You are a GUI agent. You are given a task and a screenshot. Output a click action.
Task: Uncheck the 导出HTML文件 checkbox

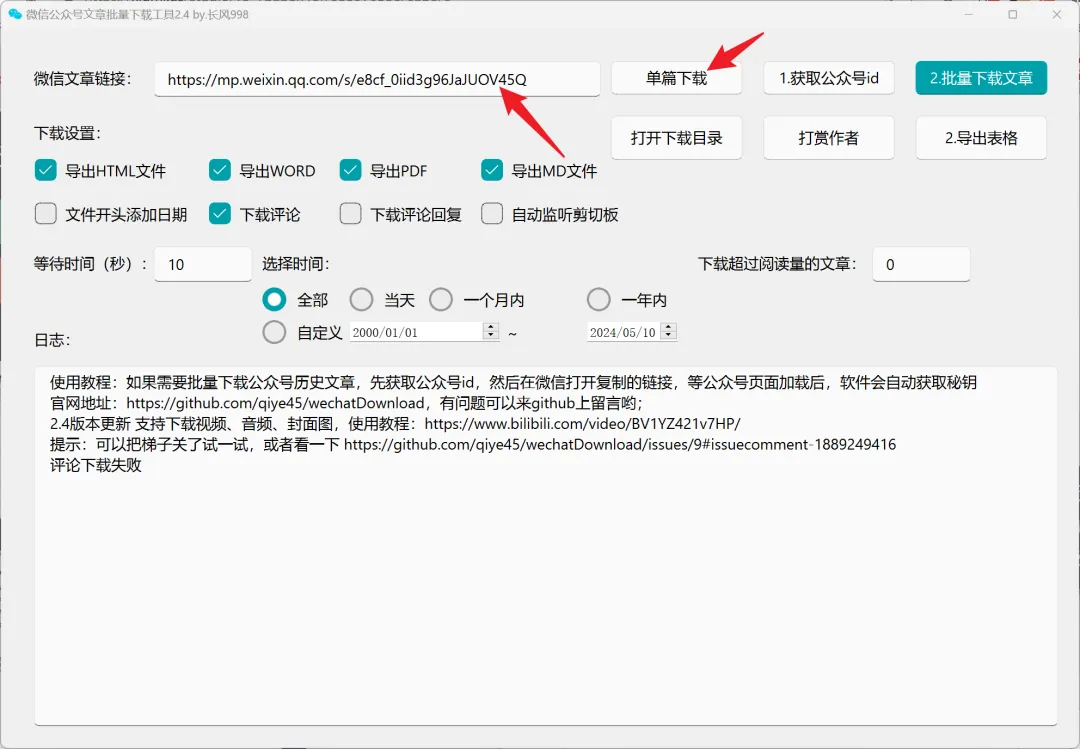45,170
